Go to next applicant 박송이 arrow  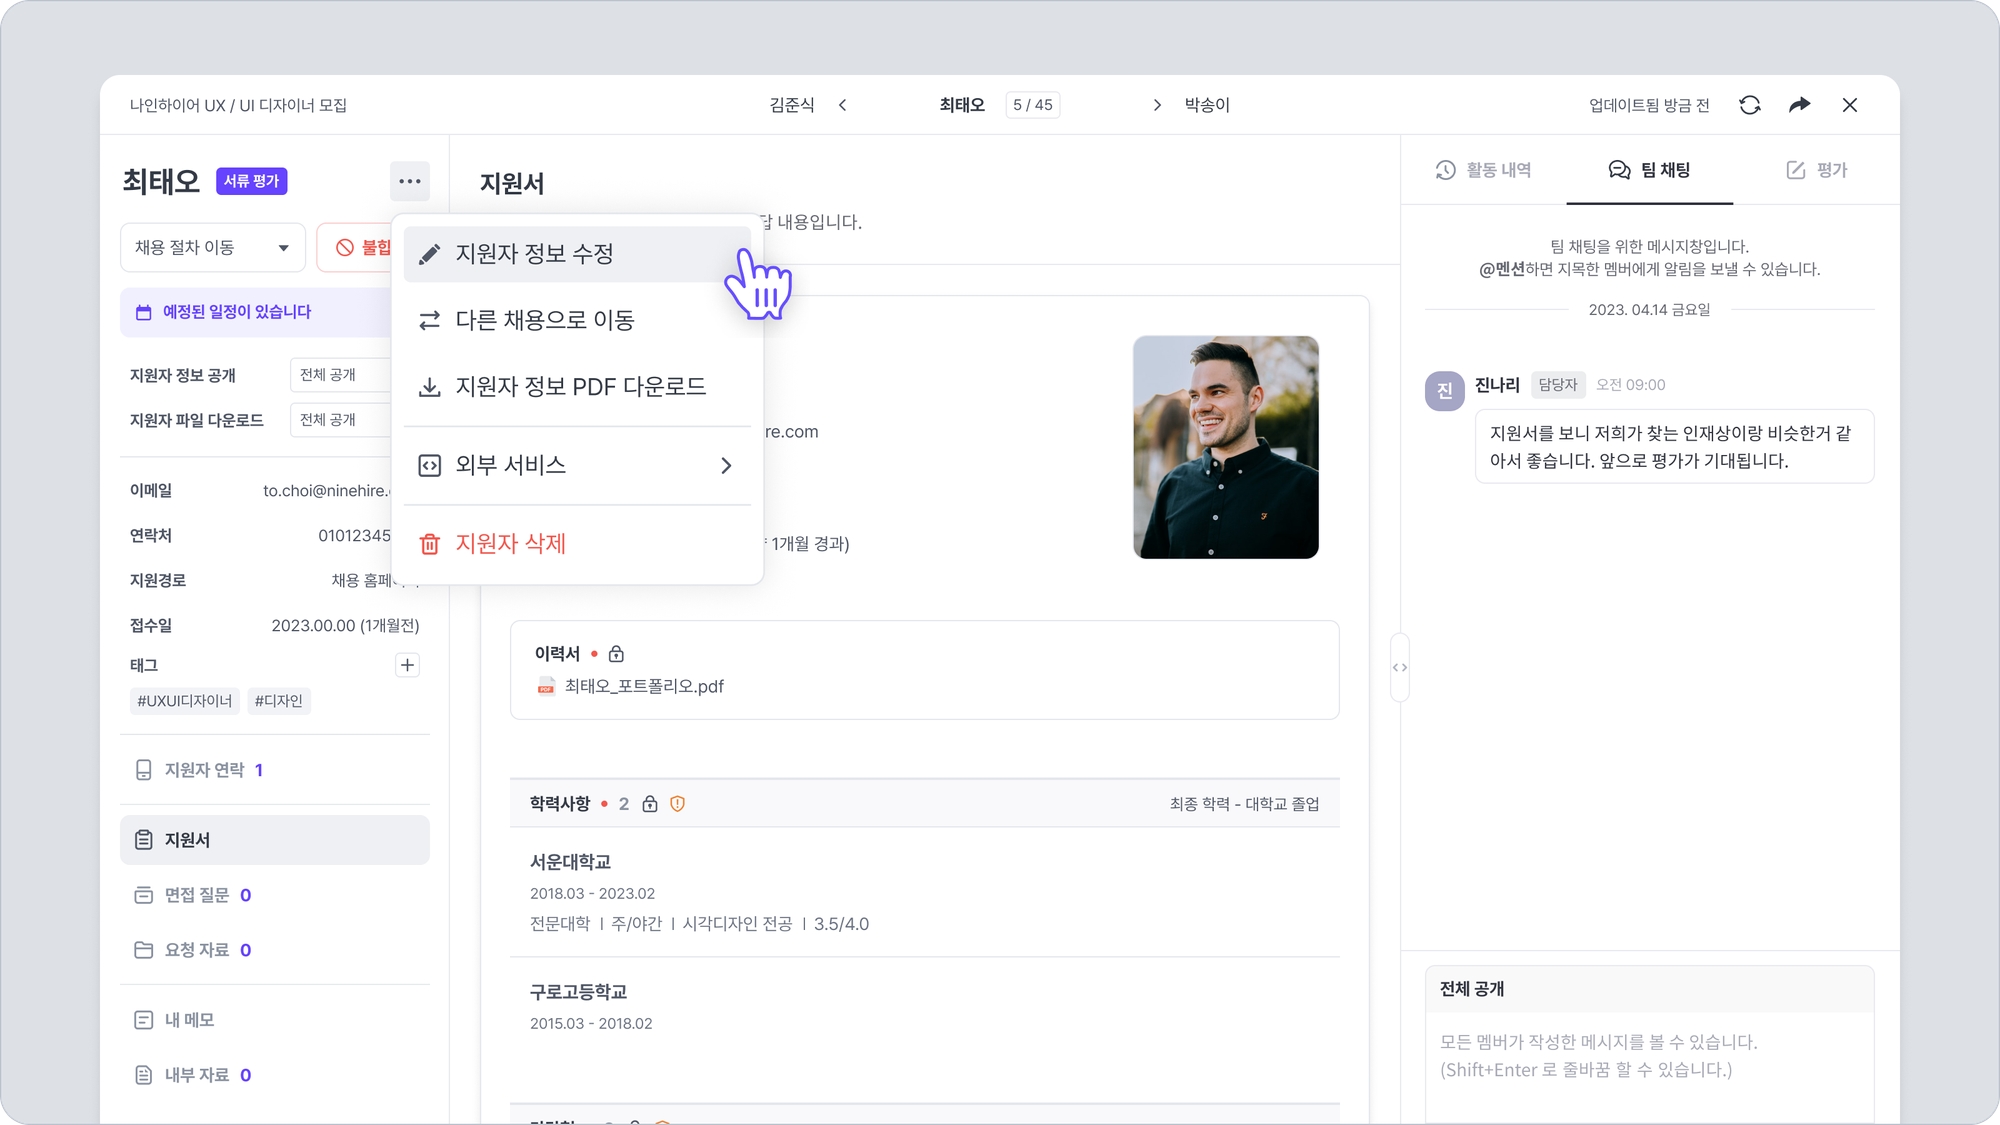click(x=1157, y=105)
